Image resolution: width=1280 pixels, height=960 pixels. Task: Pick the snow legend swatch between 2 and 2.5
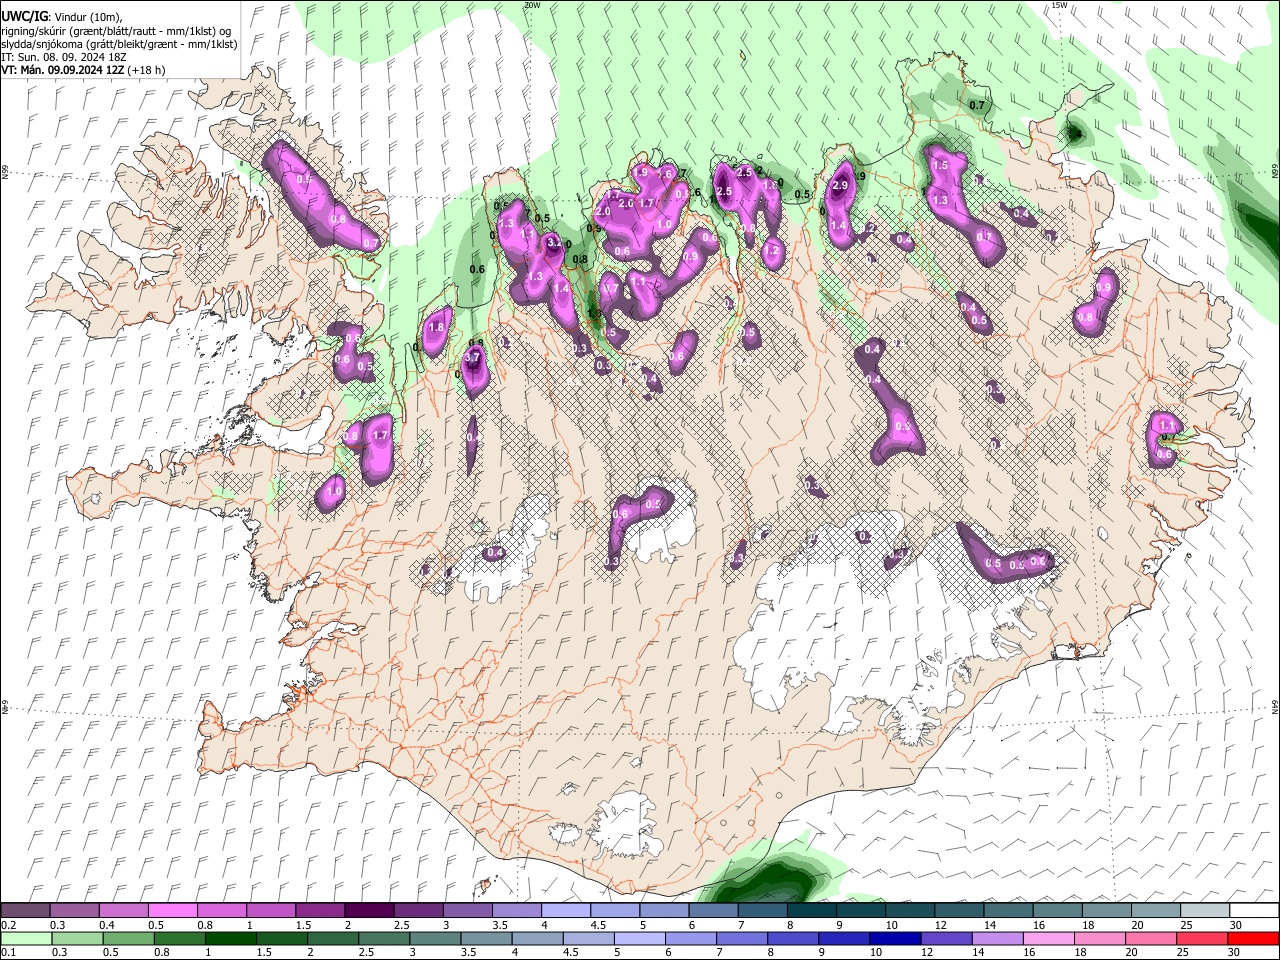click(x=369, y=911)
